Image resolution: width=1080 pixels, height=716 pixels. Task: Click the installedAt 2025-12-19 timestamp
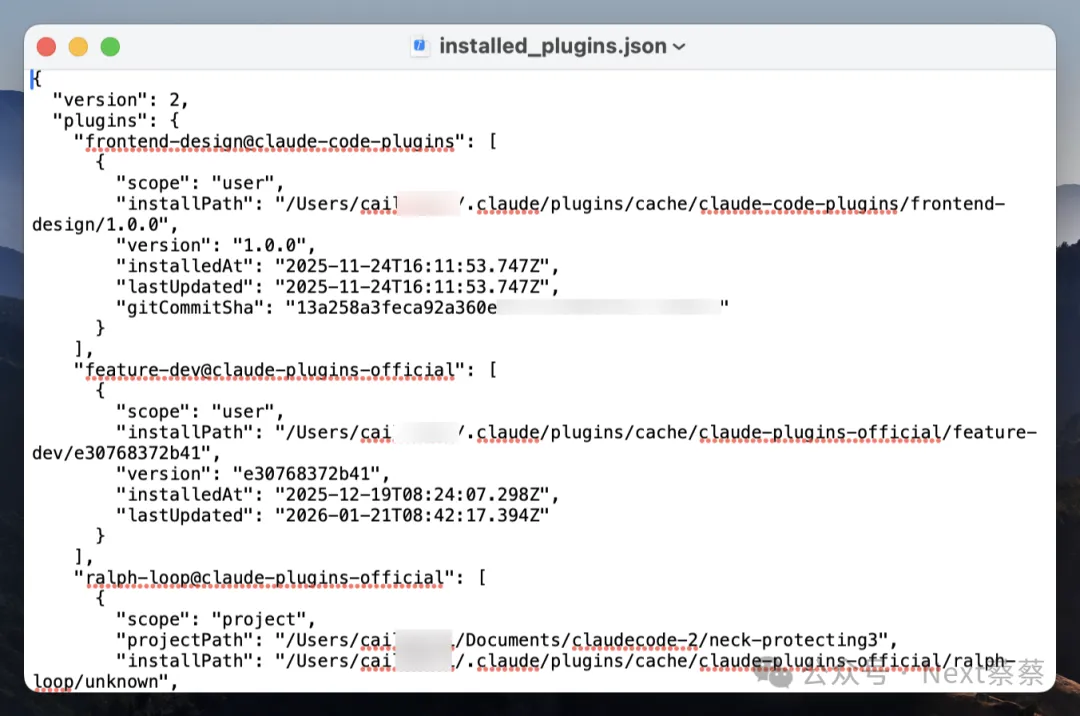click(x=416, y=495)
